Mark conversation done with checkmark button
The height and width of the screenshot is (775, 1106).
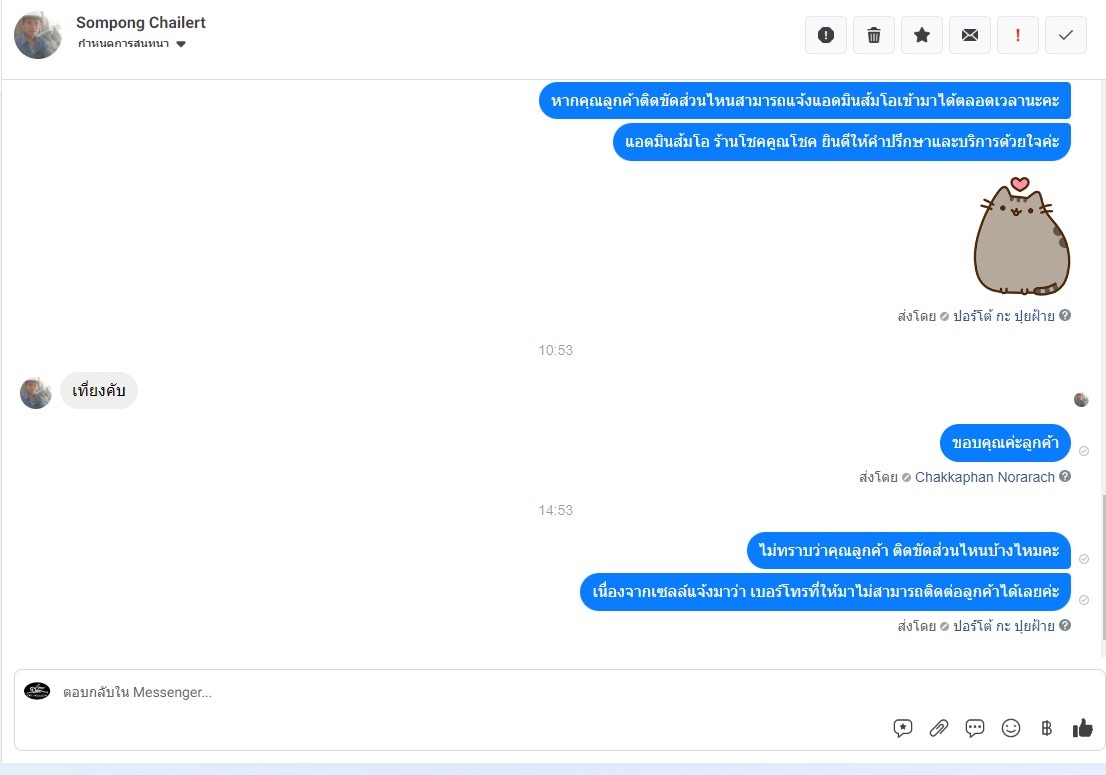(1065, 35)
